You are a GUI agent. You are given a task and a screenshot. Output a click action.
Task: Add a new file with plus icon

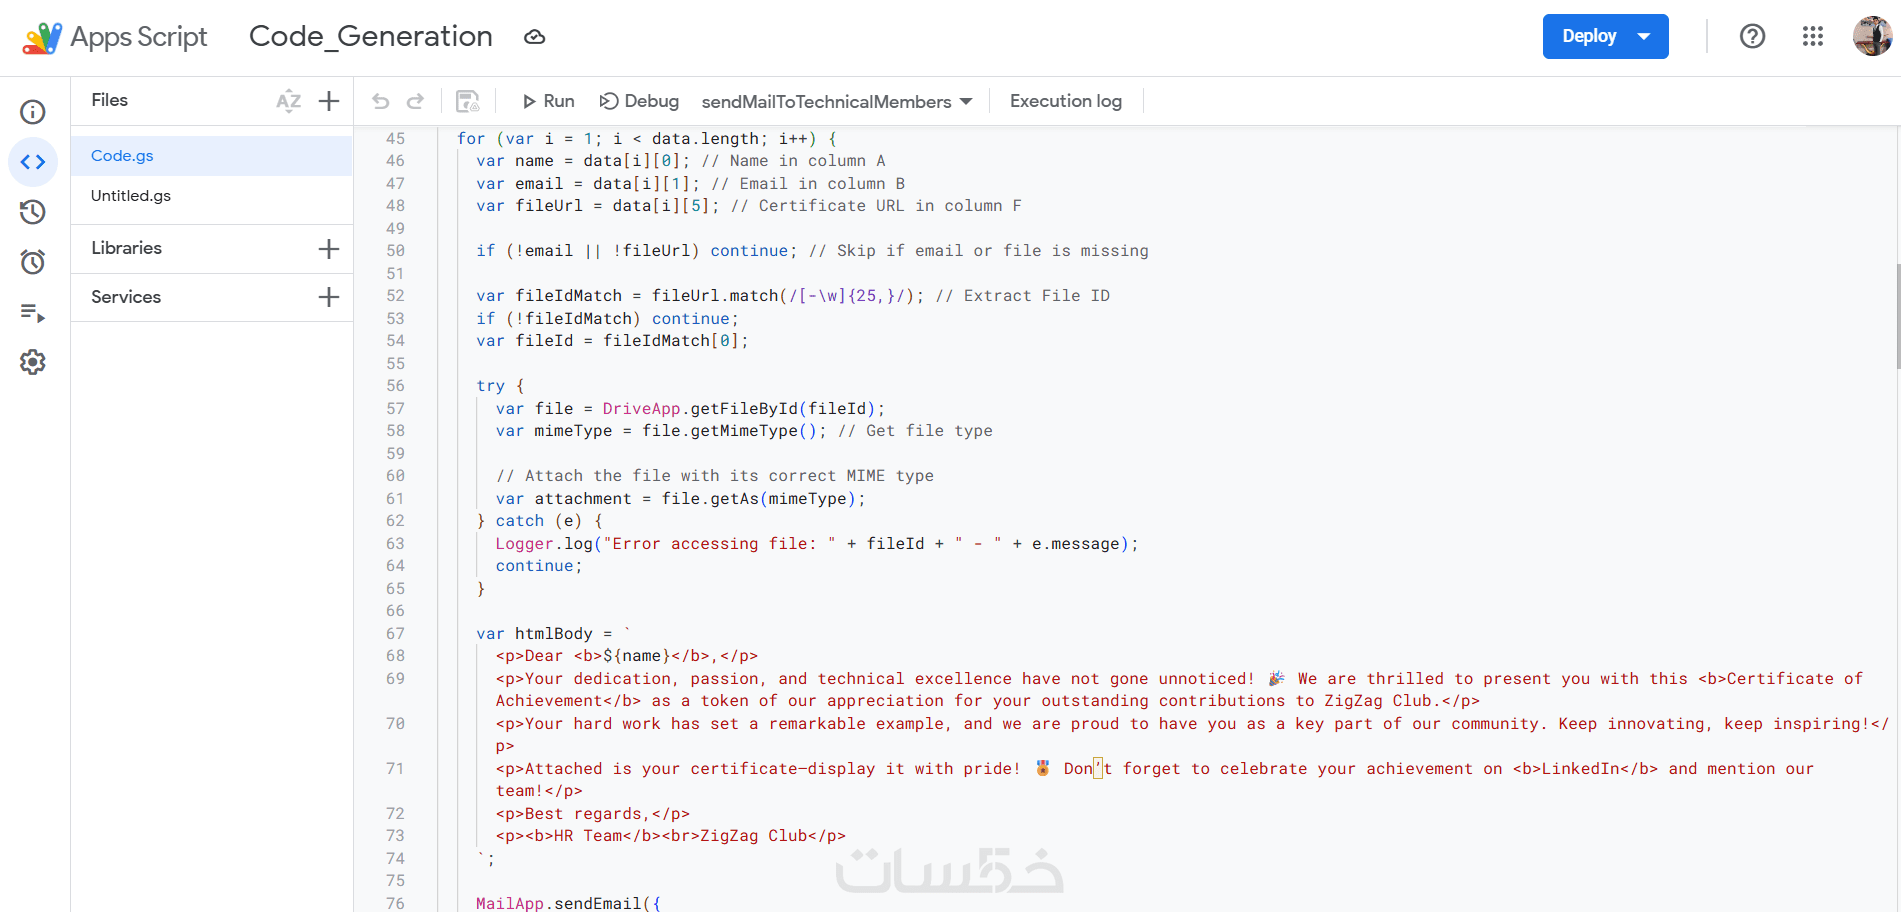click(329, 101)
